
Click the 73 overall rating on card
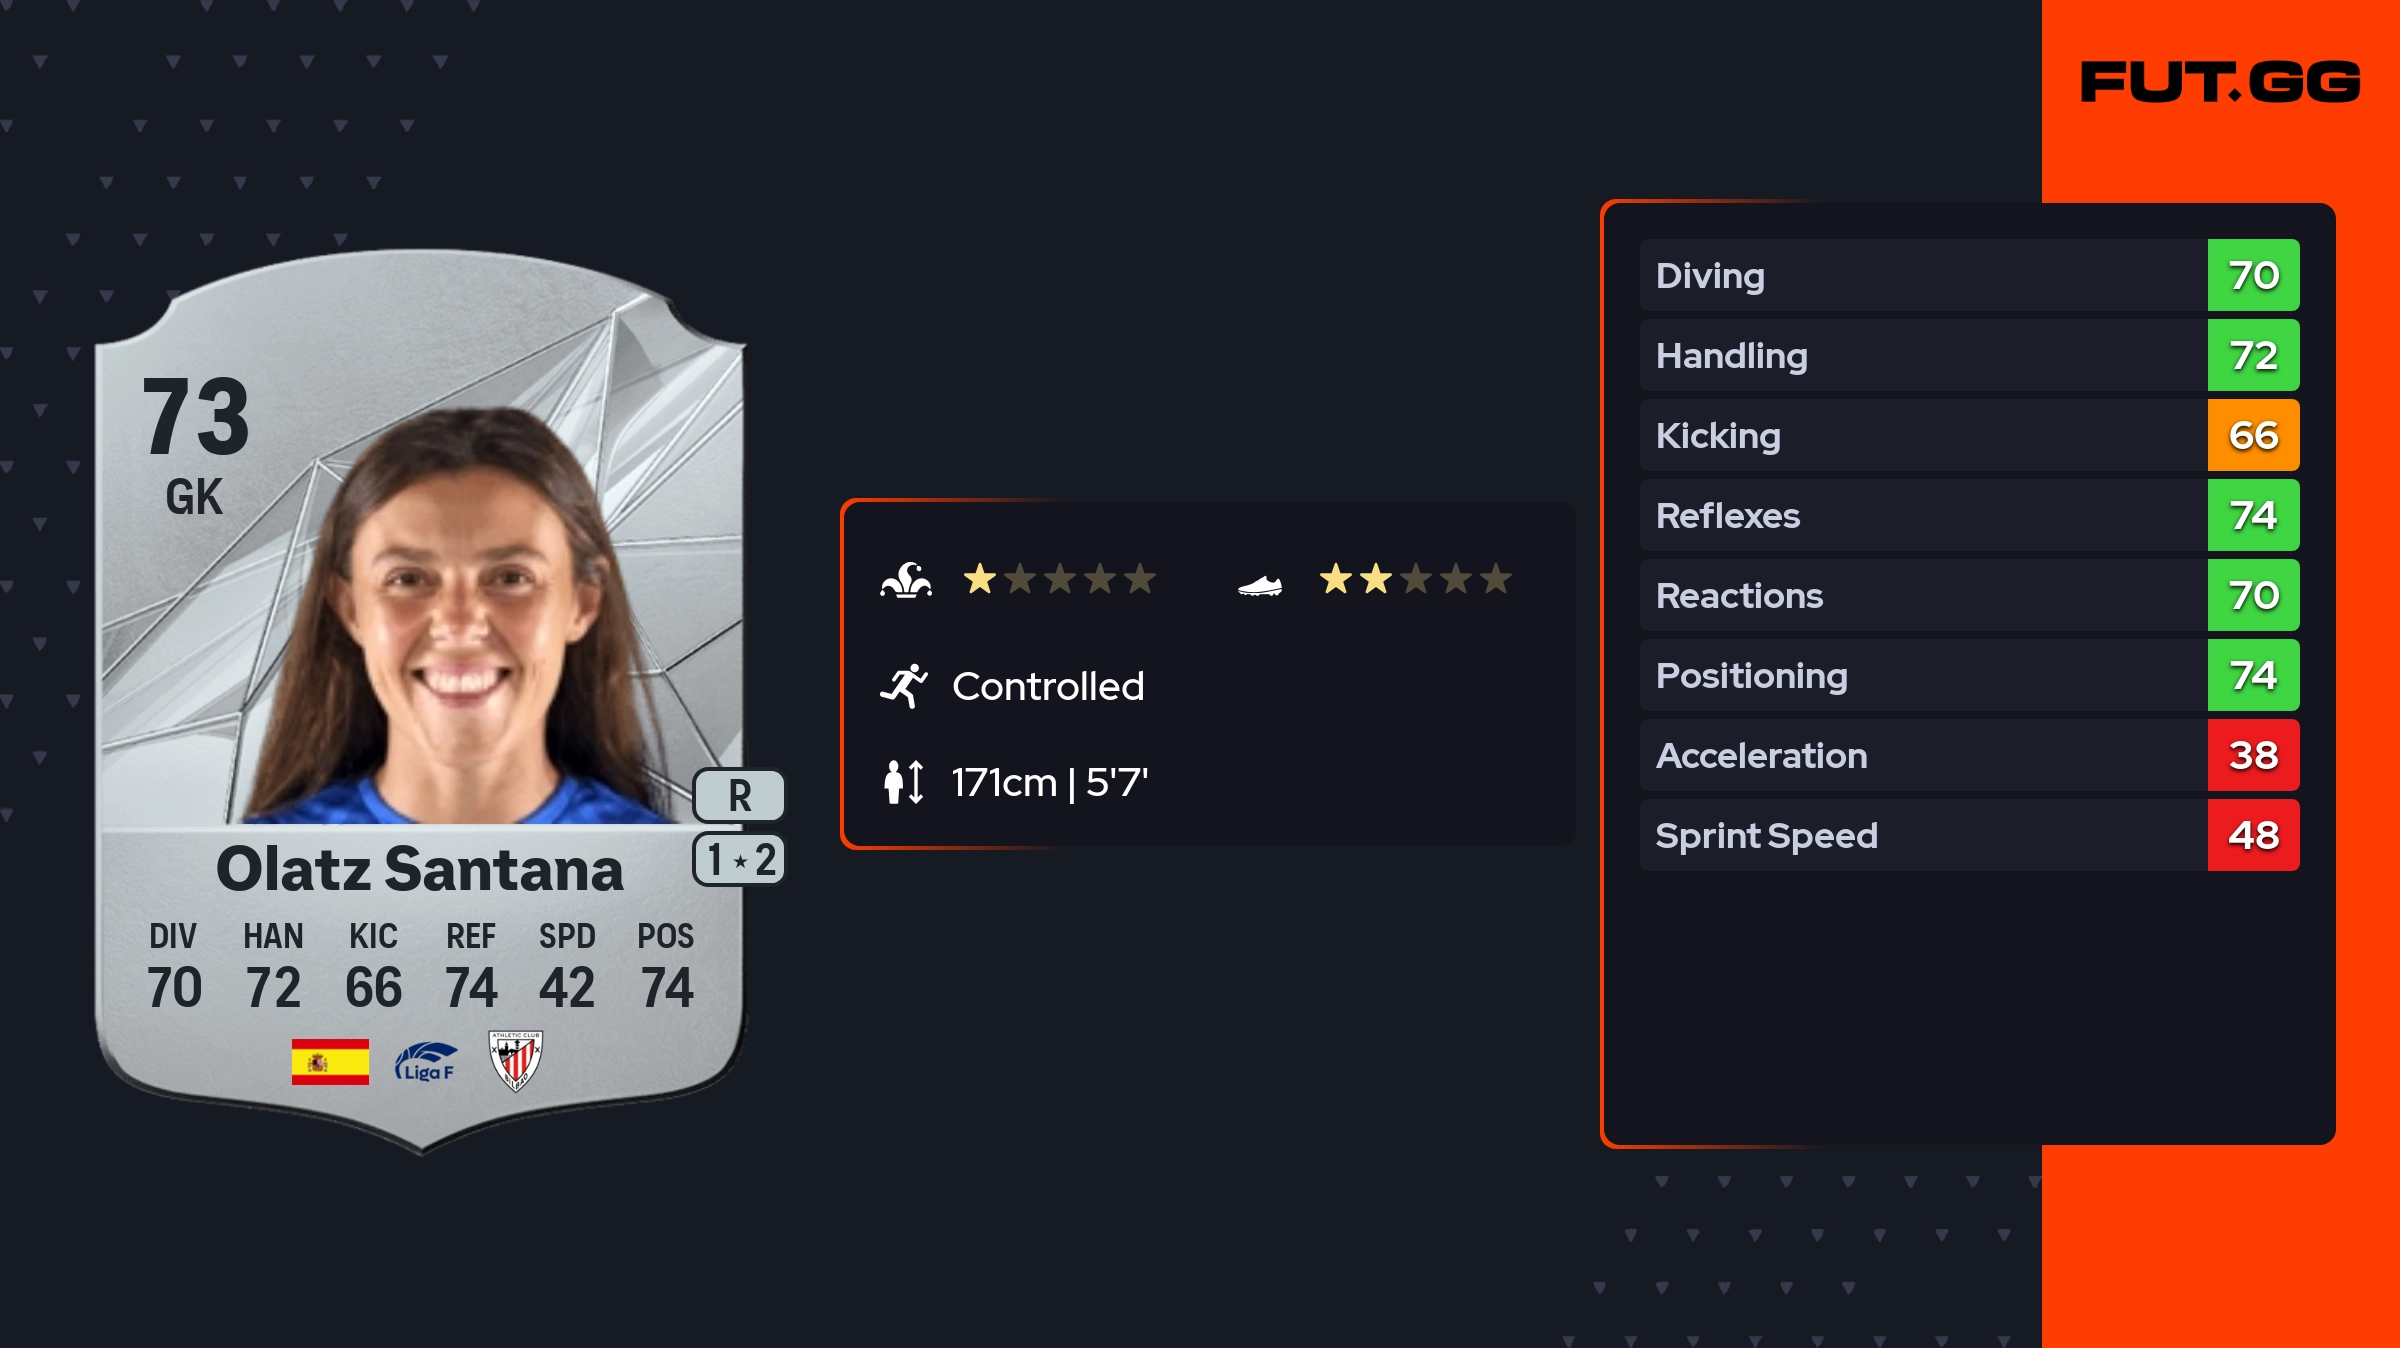[196, 417]
